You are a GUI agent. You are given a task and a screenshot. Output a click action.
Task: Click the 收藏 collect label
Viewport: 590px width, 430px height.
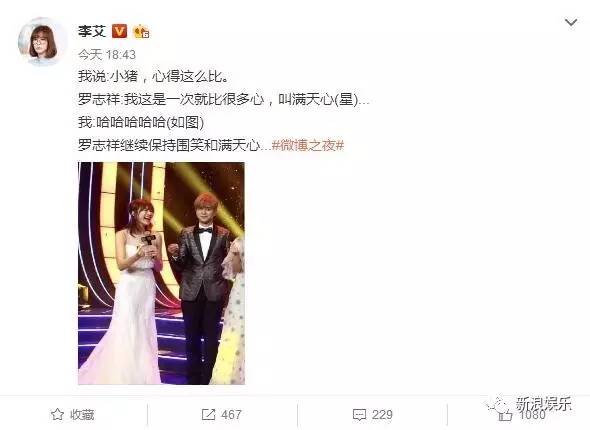coord(82,415)
